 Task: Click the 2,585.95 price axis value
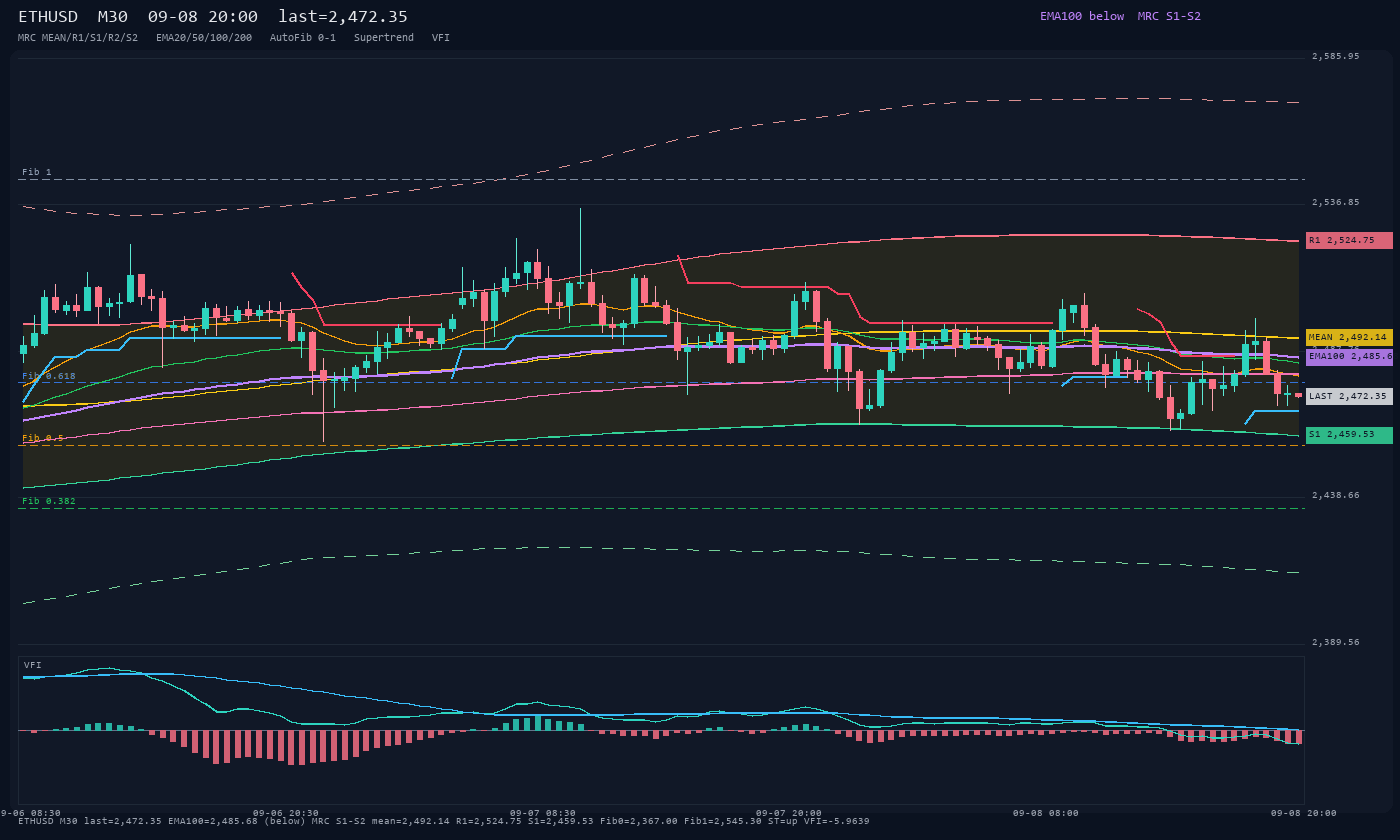[1336, 56]
